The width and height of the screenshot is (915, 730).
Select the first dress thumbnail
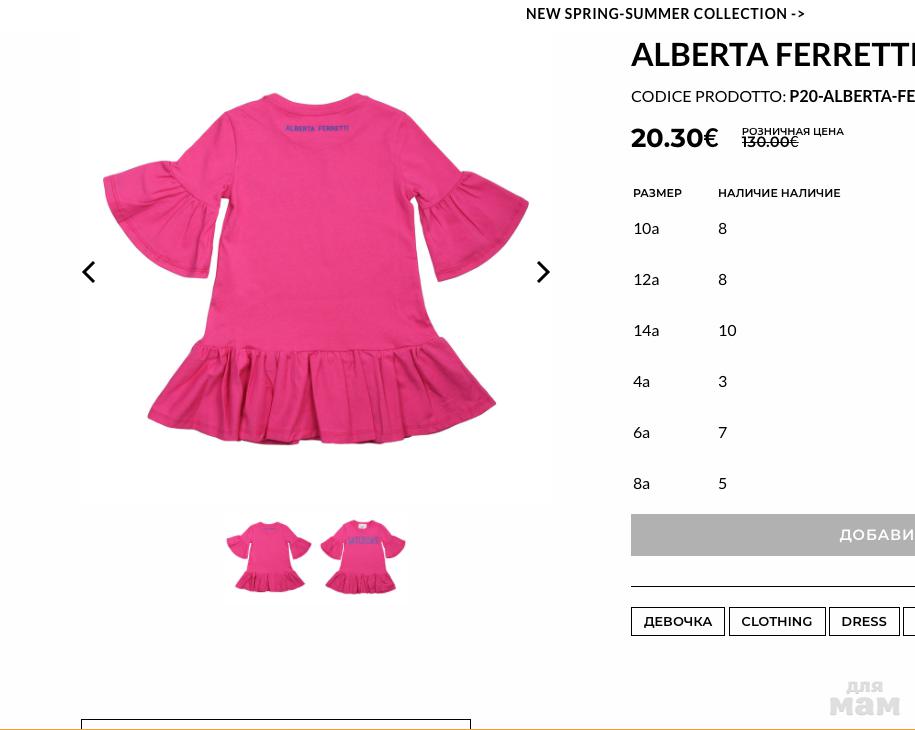click(x=269, y=556)
